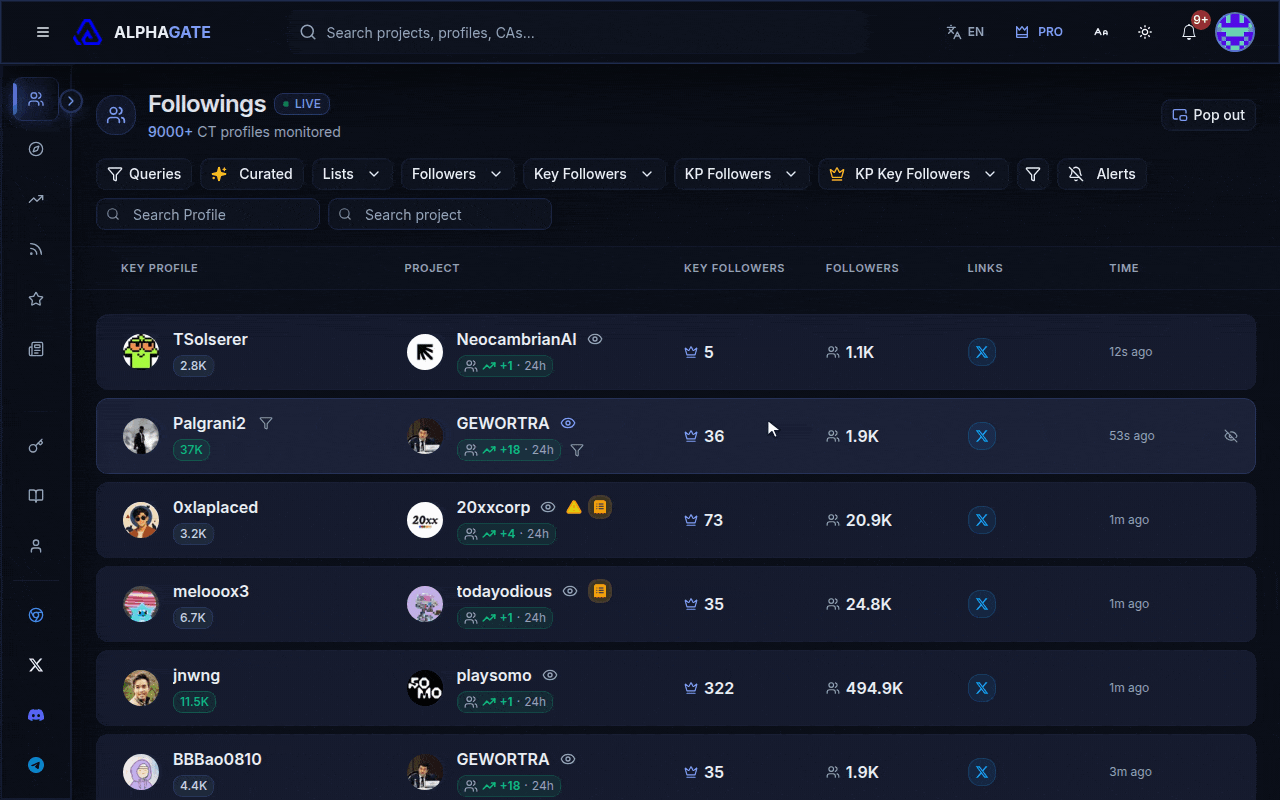The image size is (1280, 800).
Task: Click the notes icon beside 20xxcorp
Action: (x=600, y=507)
